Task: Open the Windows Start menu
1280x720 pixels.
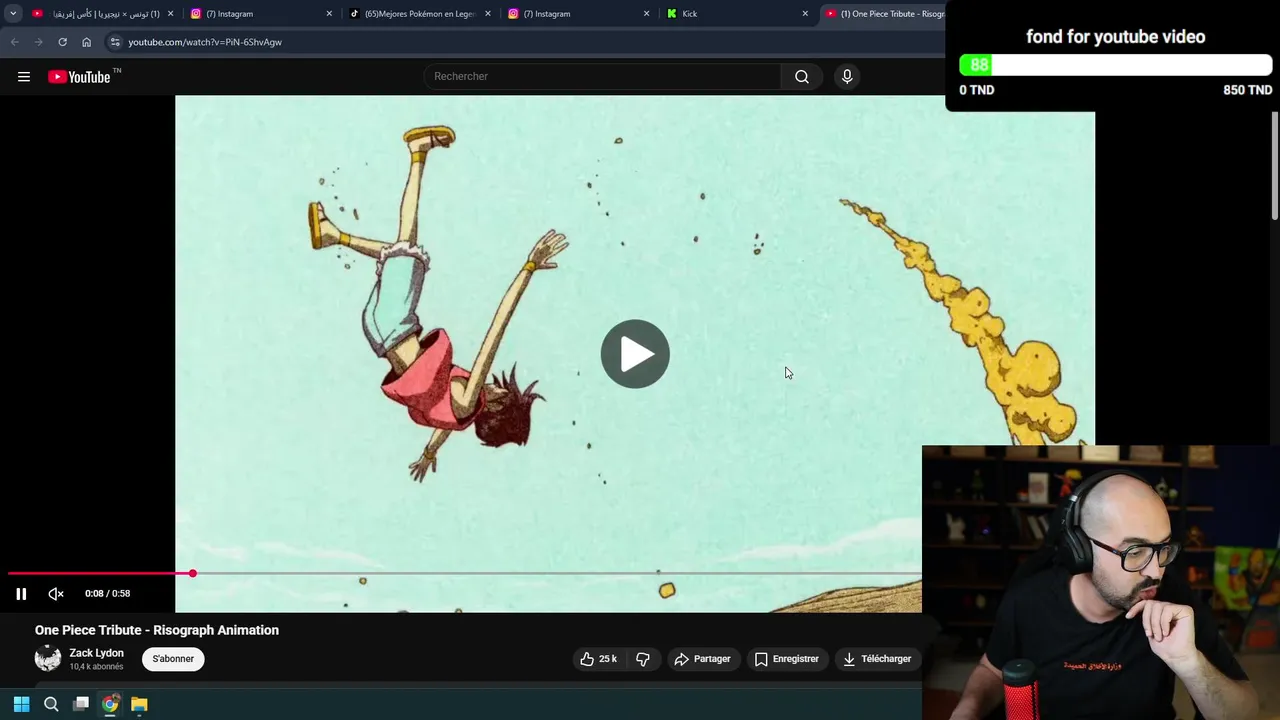Action: click(x=21, y=704)
